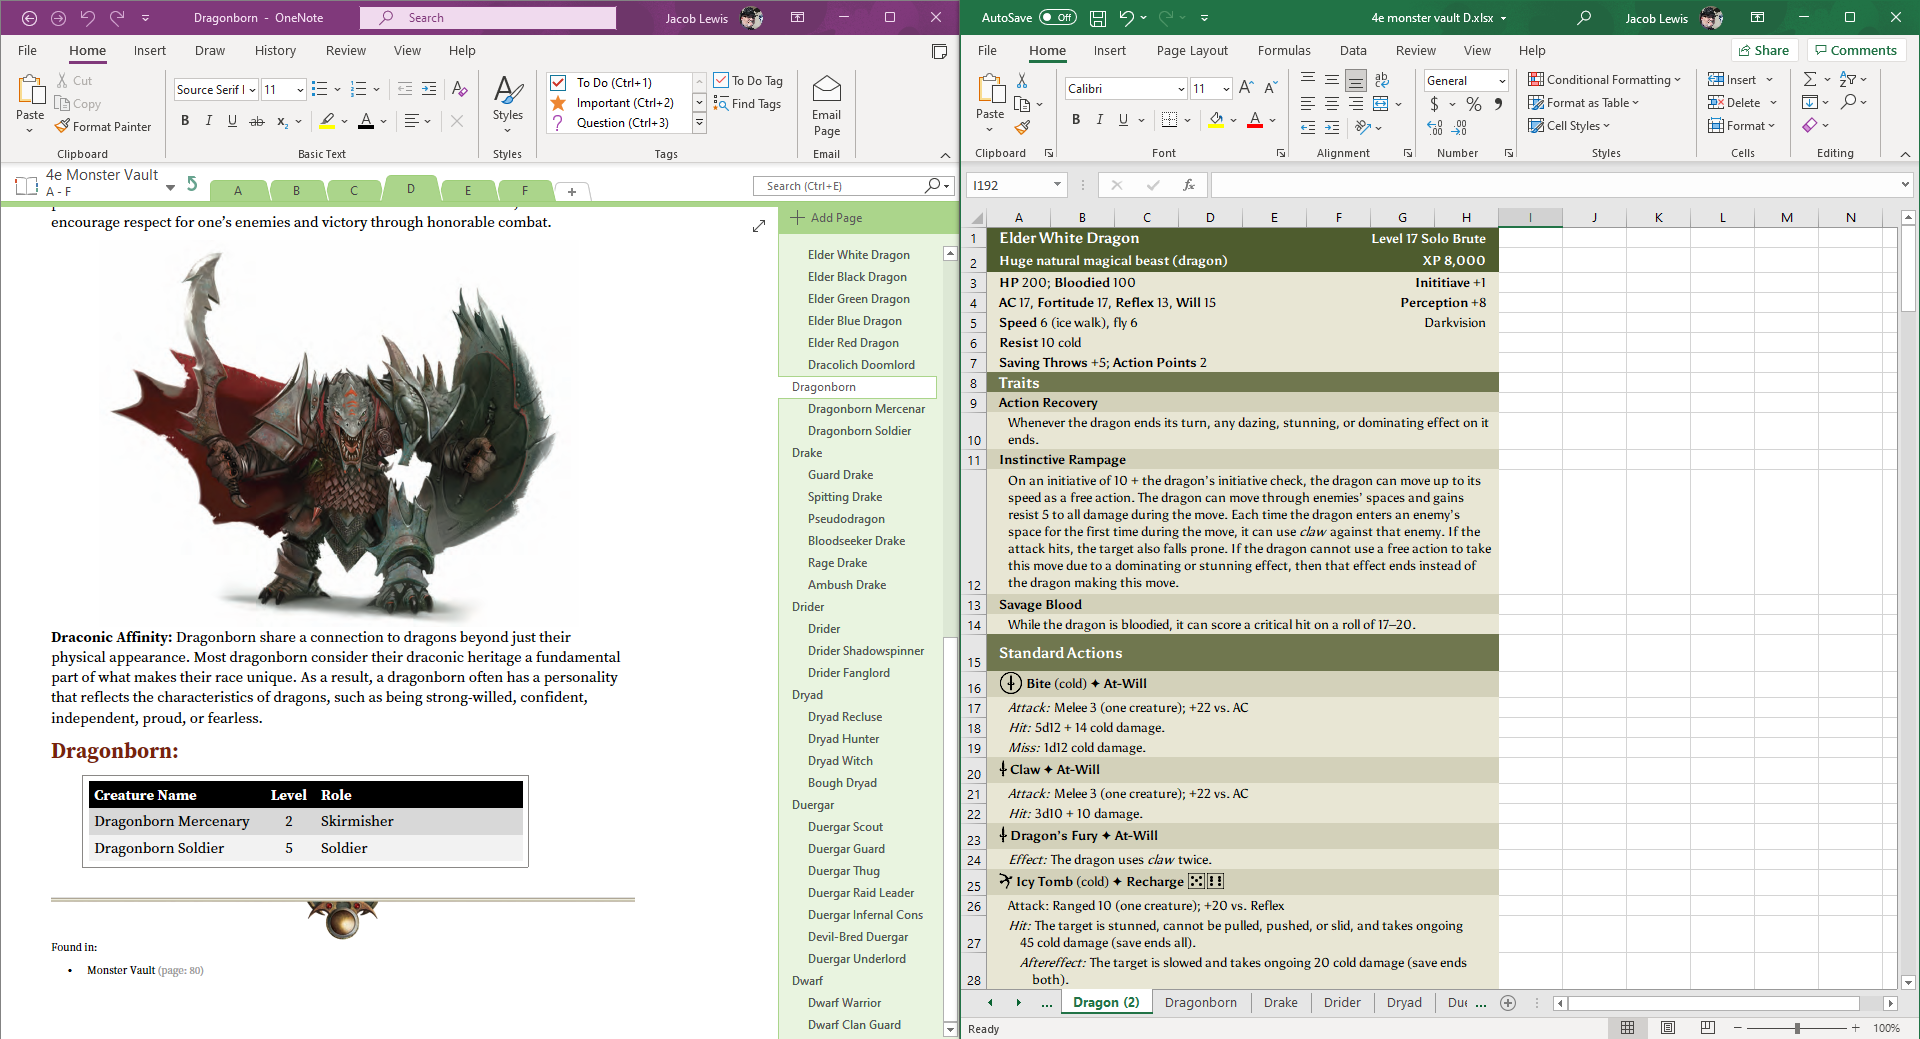Click Excel search magnifier in title bar
Viewport: 1920px width, 1039px height.
point(1584,18)
